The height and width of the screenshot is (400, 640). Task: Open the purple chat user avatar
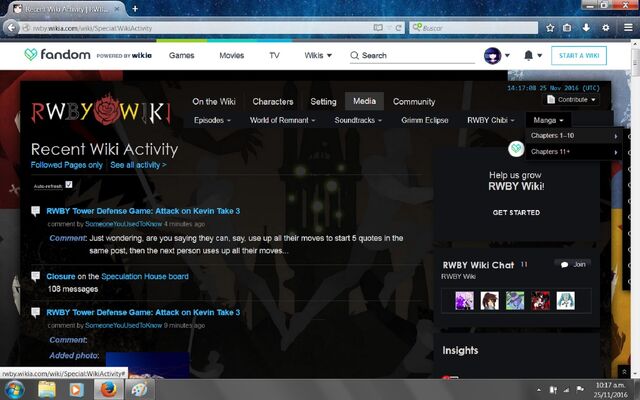click(464, 301)
